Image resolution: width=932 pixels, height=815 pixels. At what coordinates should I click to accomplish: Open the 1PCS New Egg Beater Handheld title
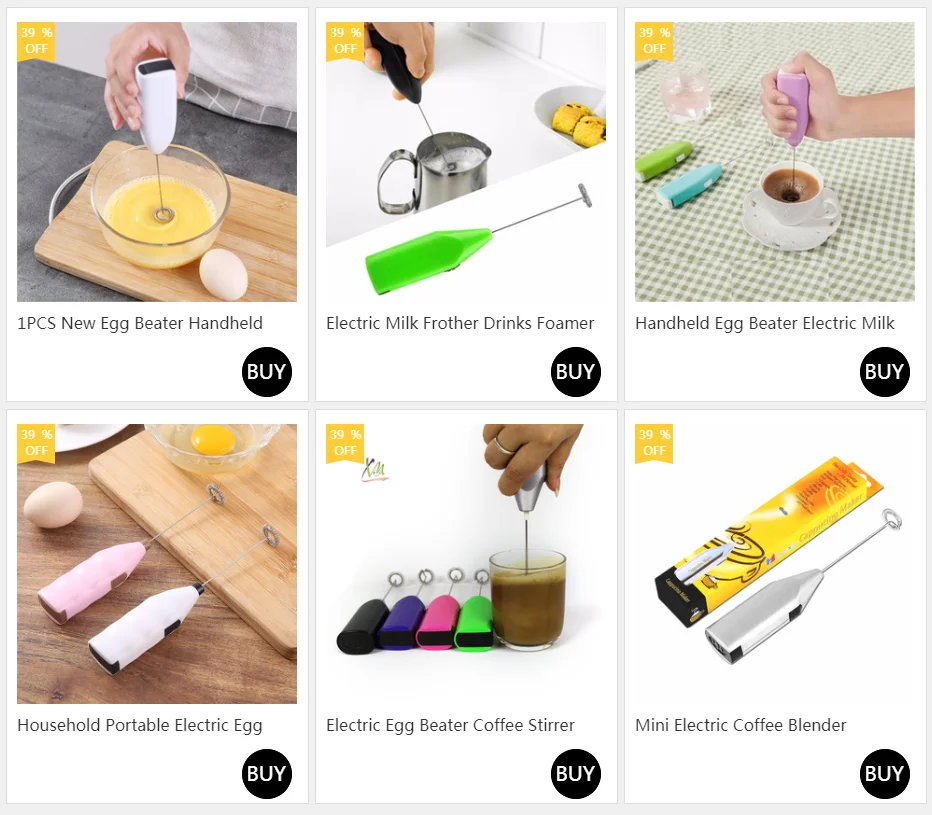click(140, 323)
